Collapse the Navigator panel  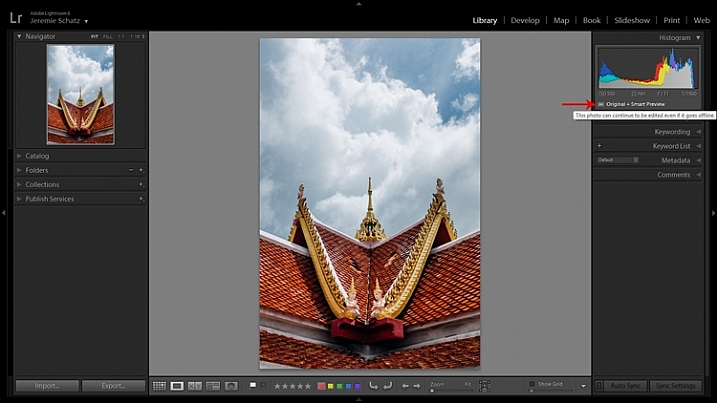19,36
